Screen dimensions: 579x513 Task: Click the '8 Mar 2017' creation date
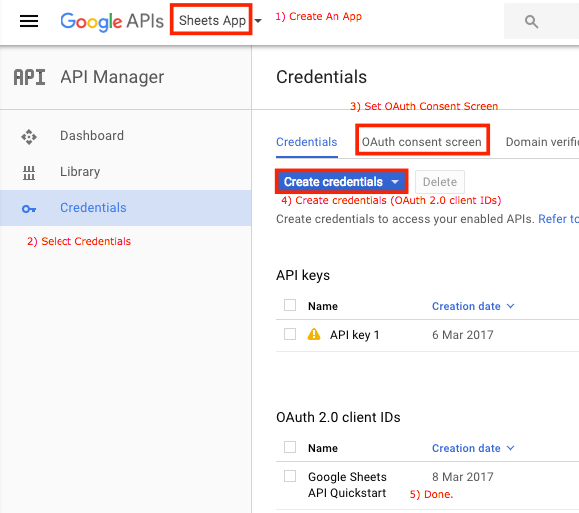click(x=463, y=477)
